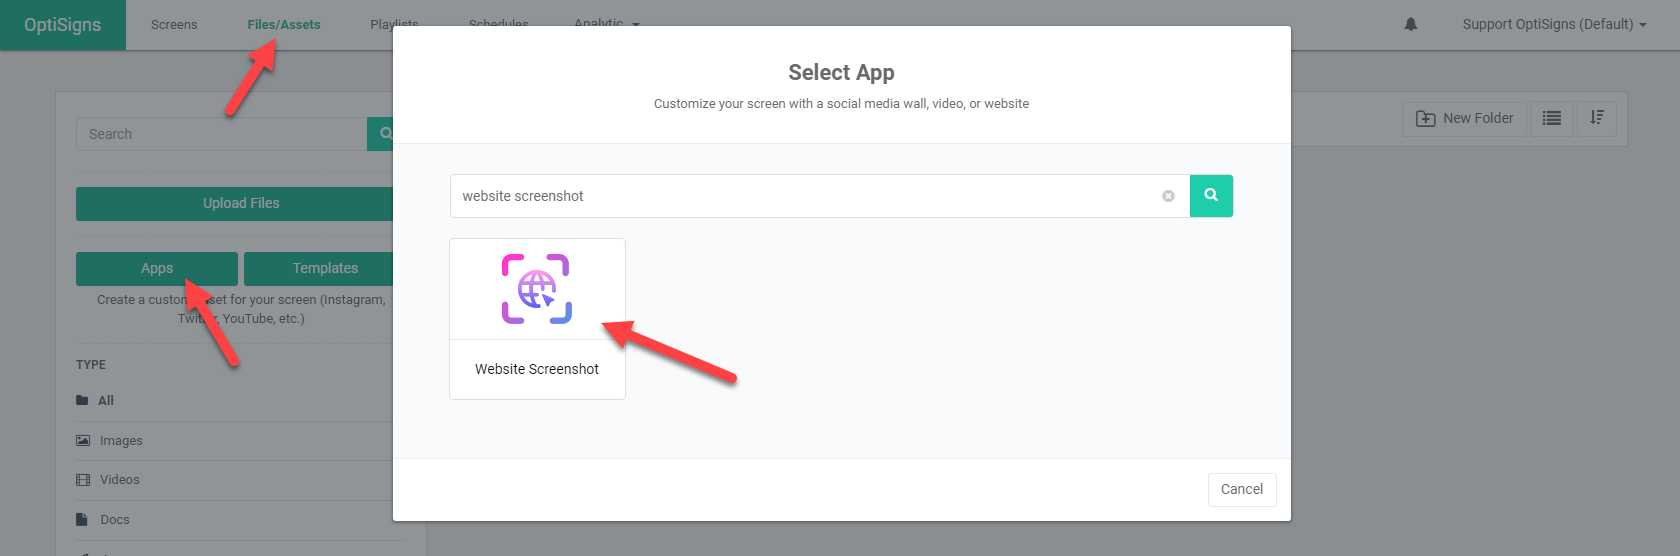Open the sort order options
This screenshot has width=1680, height=556.
pyautogui.click(x=1597, y=118)
